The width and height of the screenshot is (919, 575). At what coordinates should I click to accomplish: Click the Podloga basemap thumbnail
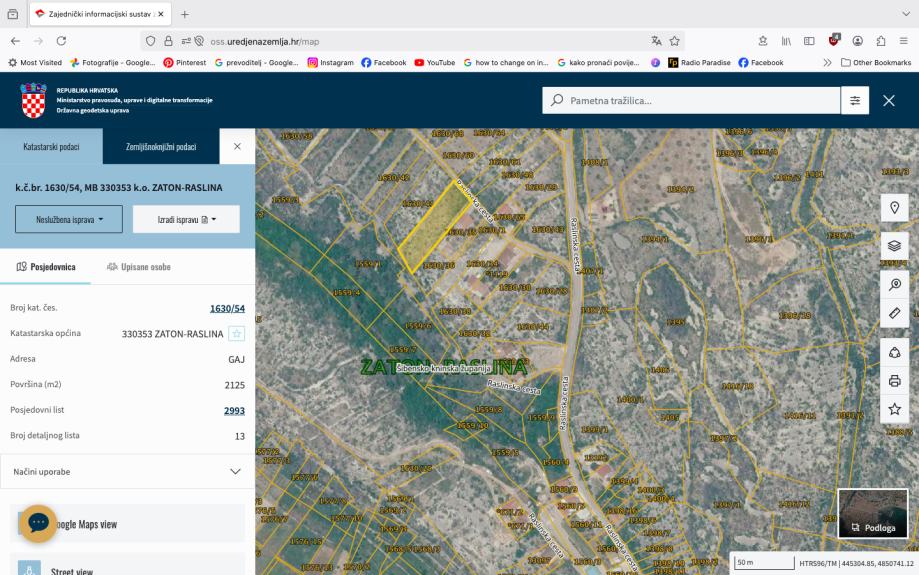pos(873,514)
